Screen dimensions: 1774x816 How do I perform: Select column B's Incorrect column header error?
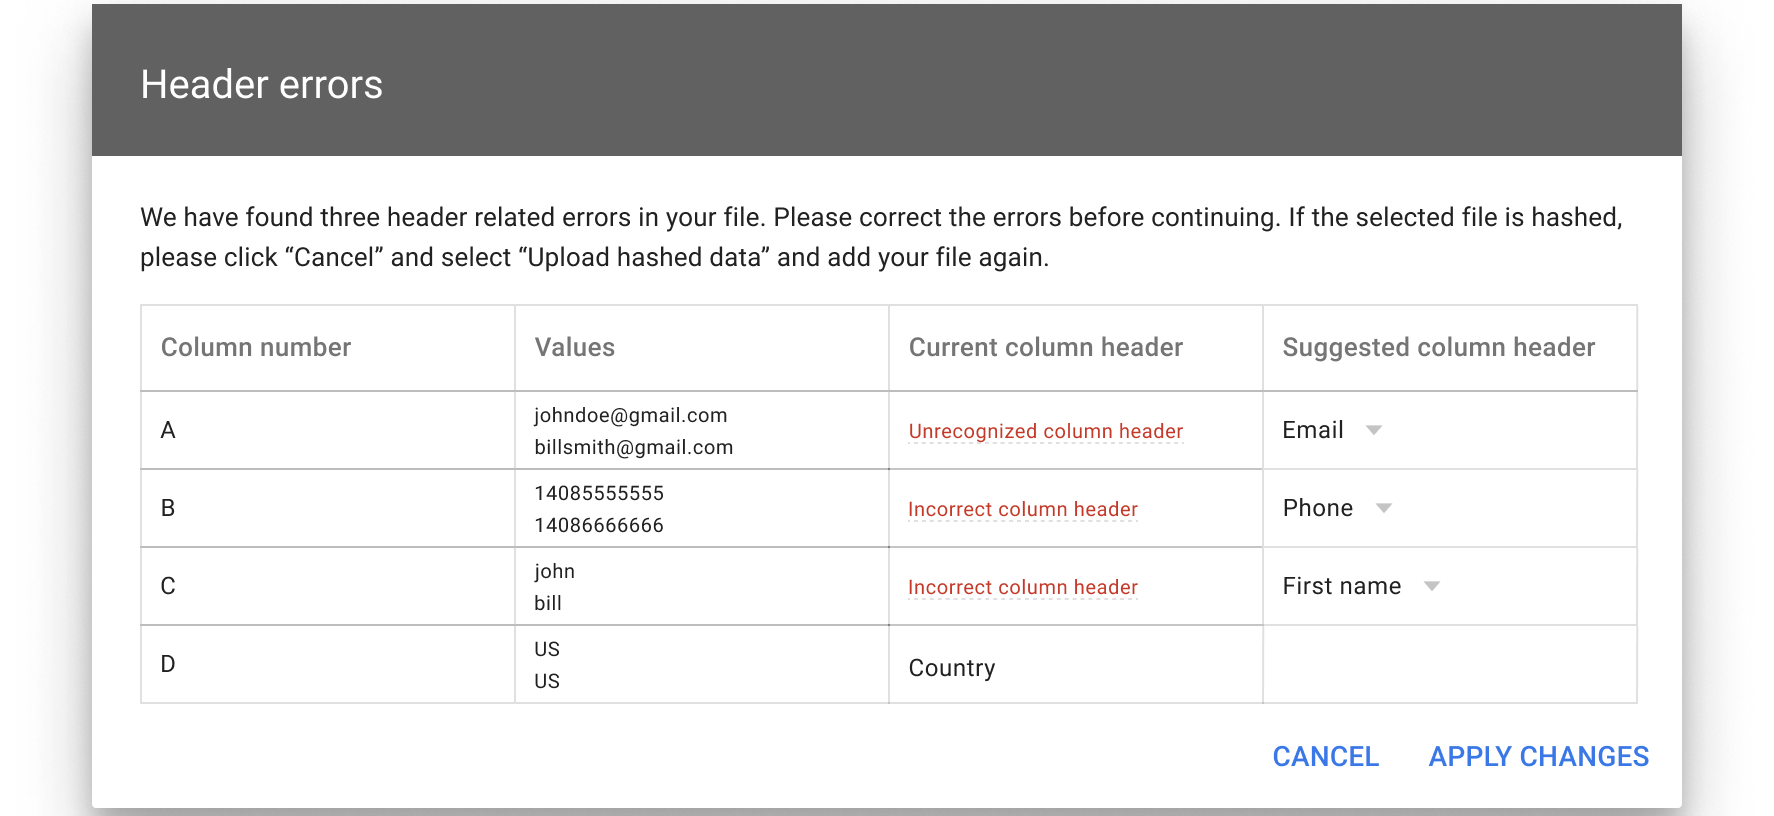(1022, 509)
